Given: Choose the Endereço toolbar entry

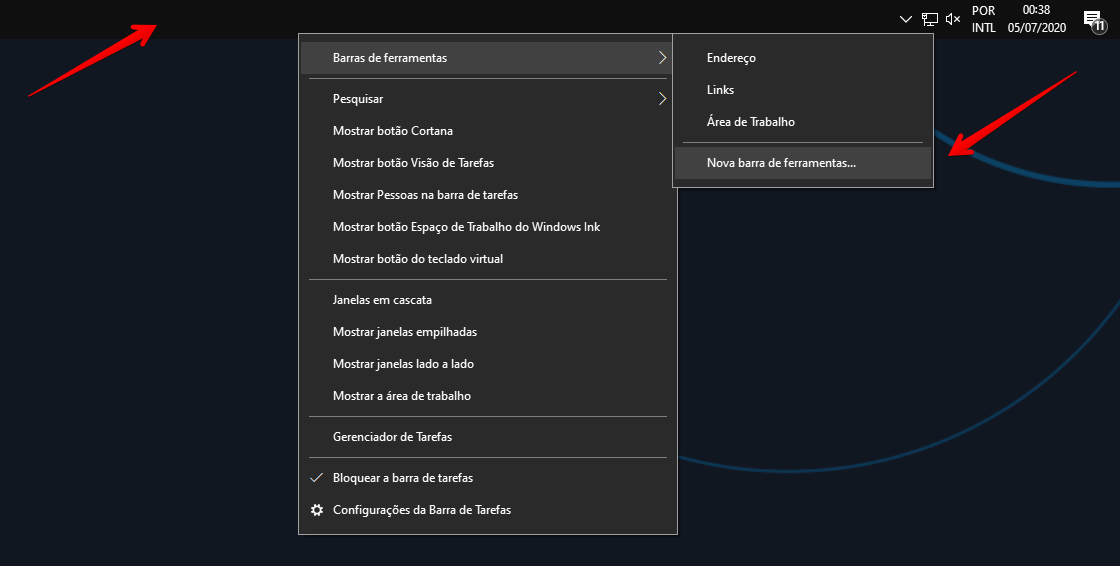Looking at the screenshot, I should coord(731,58).
